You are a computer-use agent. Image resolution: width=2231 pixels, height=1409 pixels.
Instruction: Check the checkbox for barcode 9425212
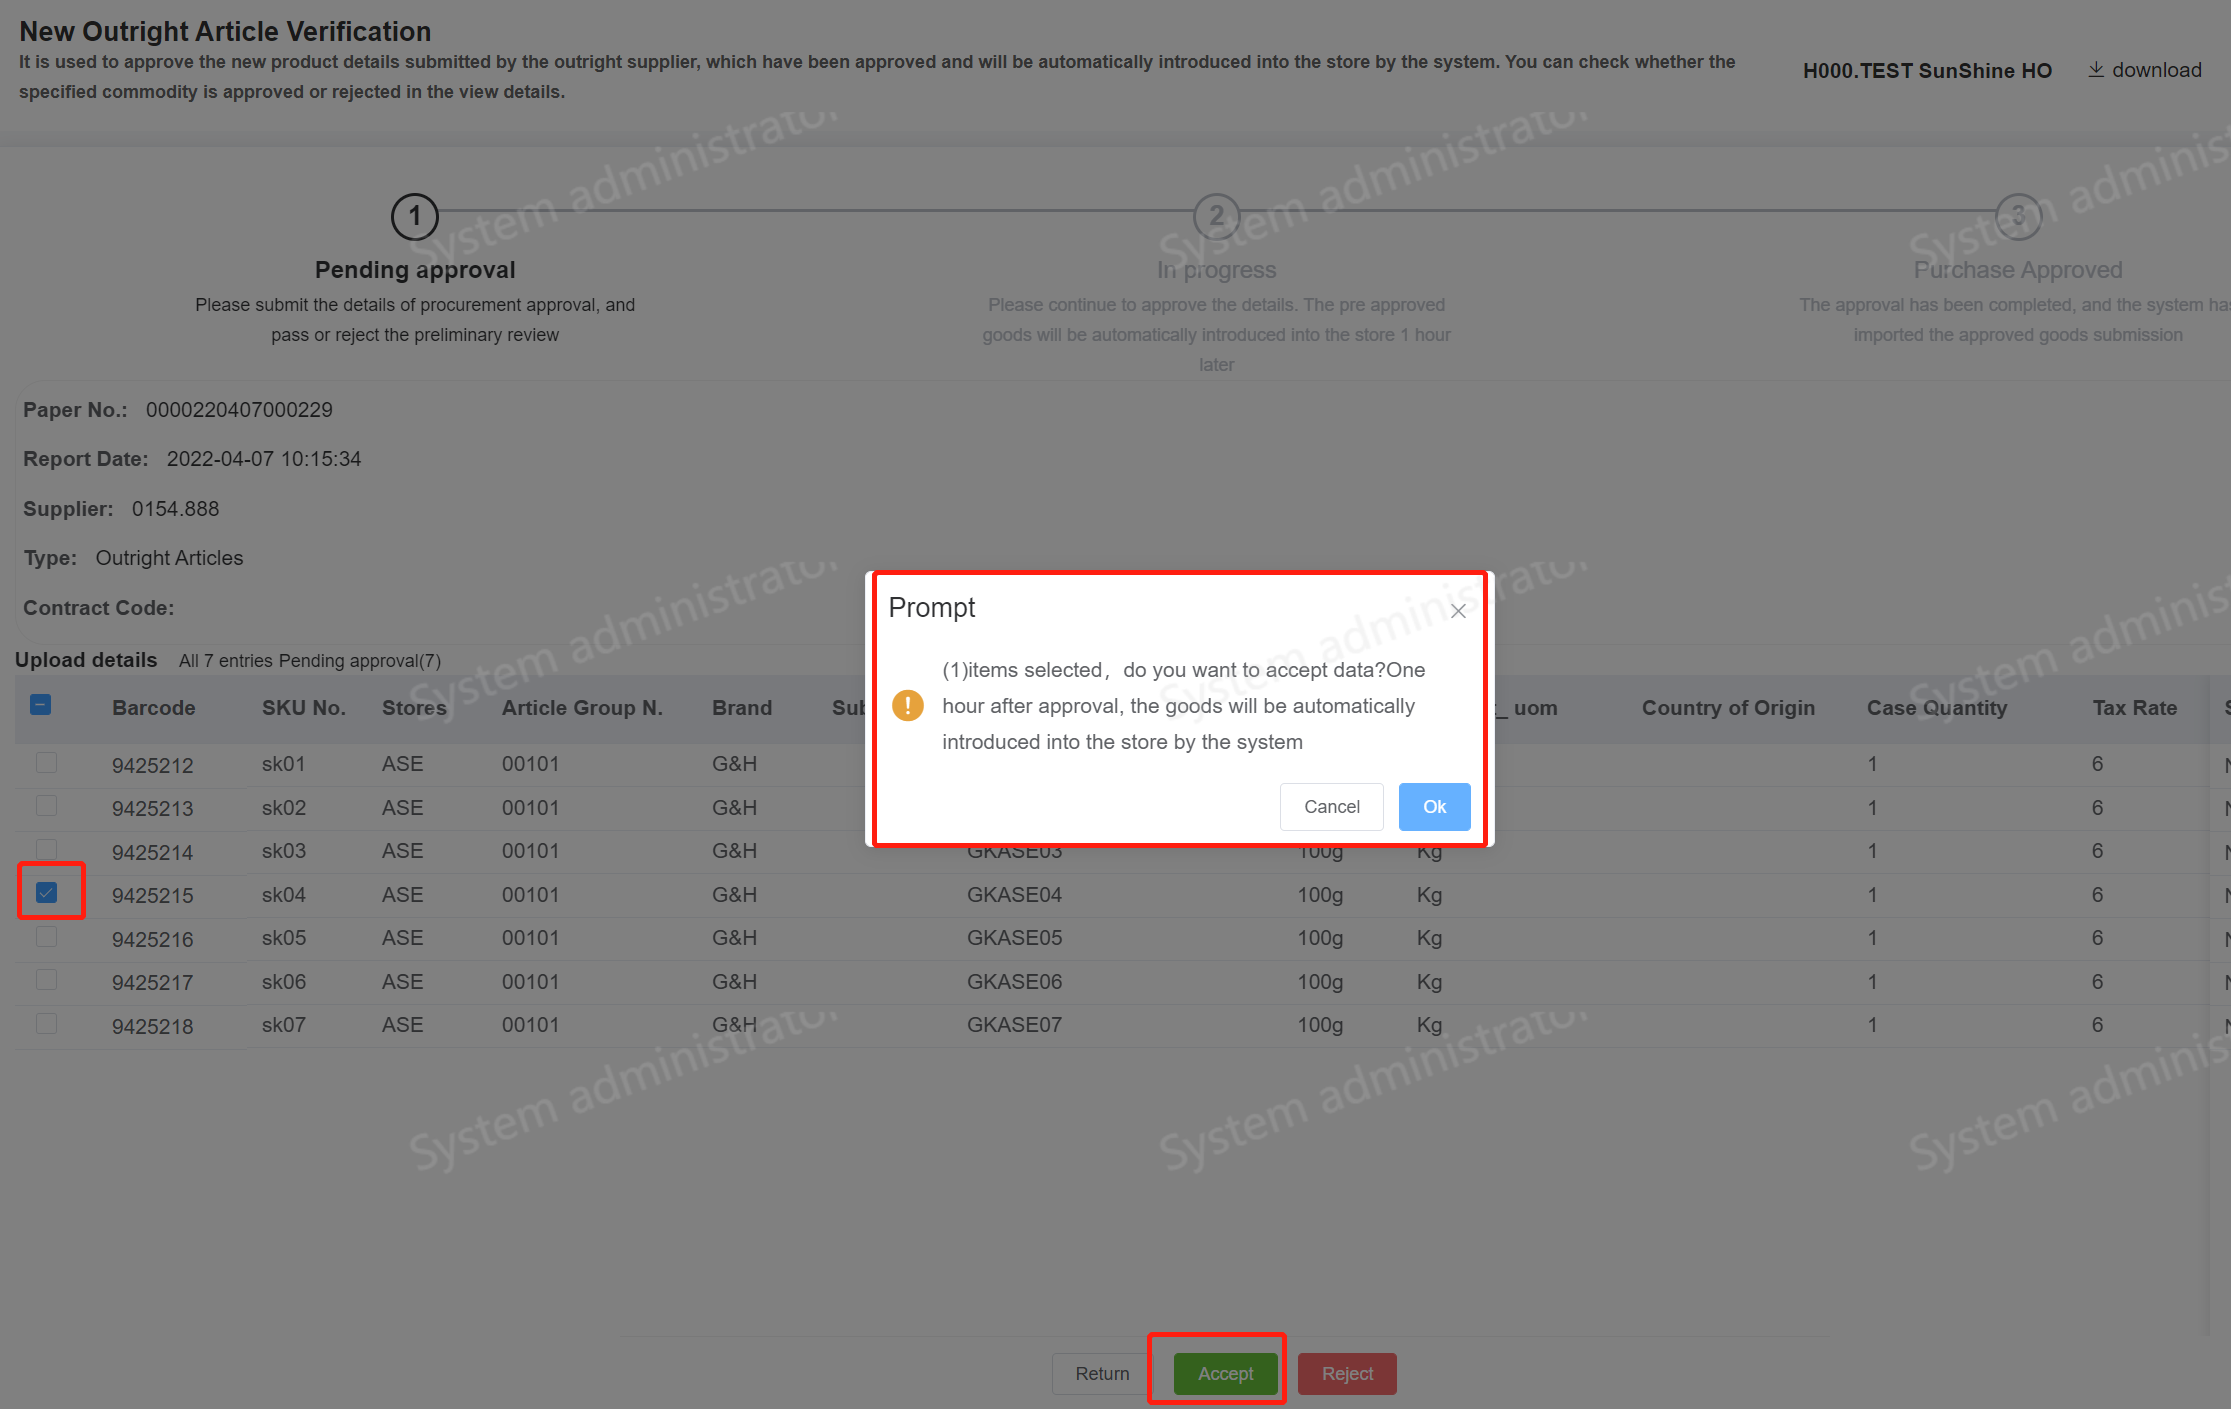(47, 763)
